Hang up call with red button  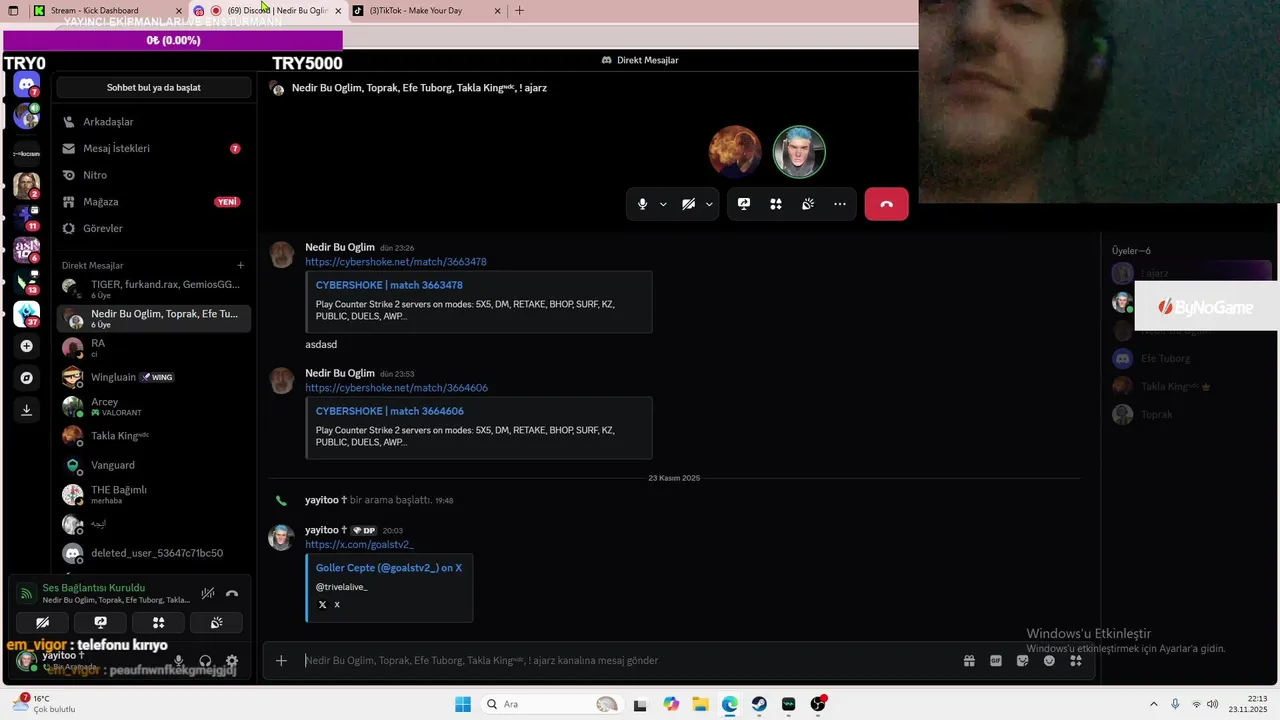click(x=886, y=204)
